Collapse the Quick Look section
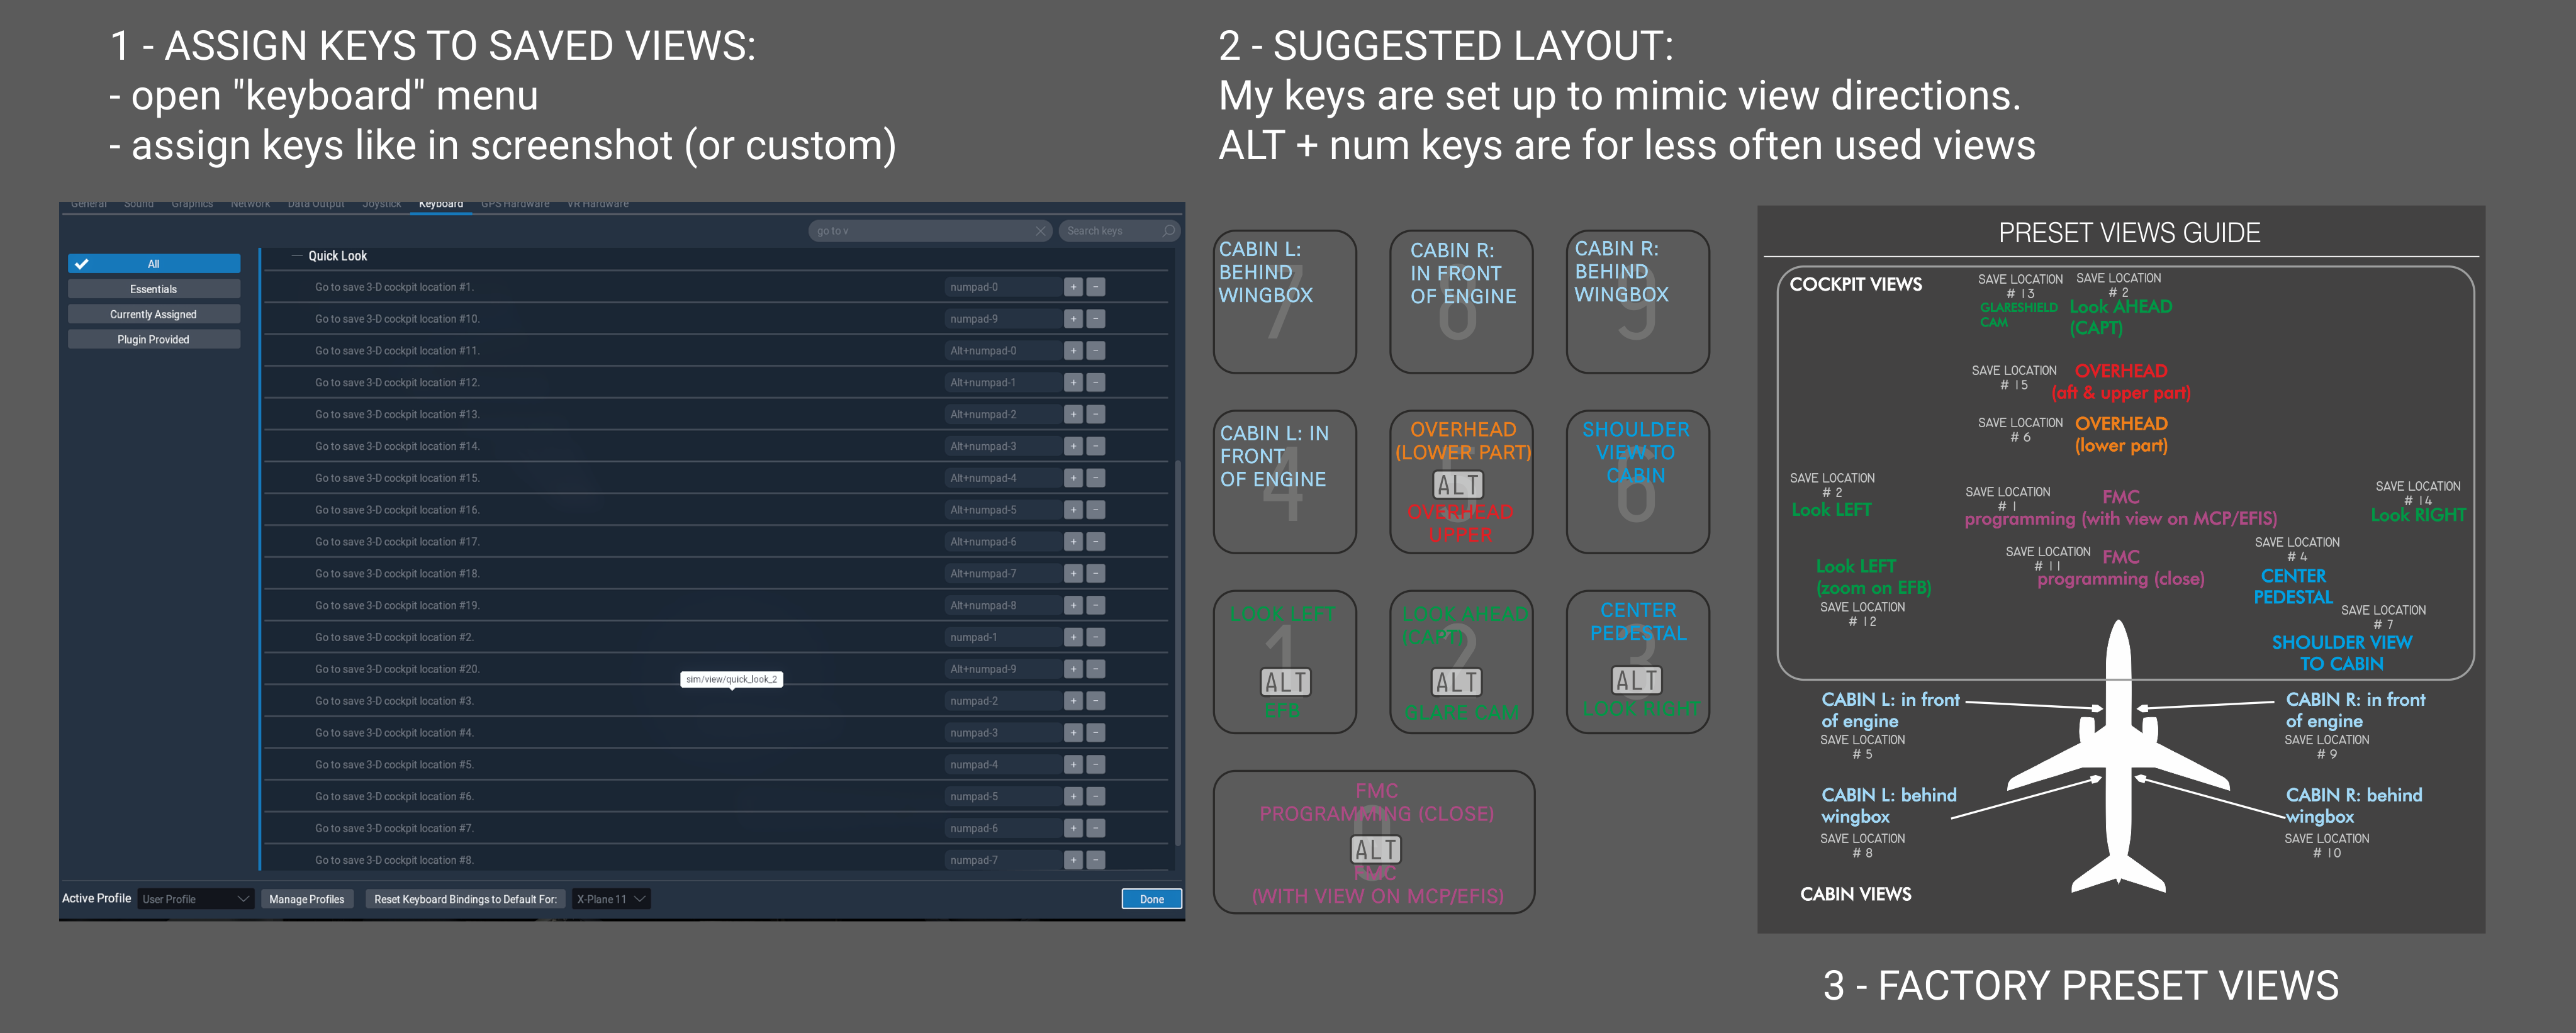This screenshot has width=2576, height=1033. coord(297,256)
